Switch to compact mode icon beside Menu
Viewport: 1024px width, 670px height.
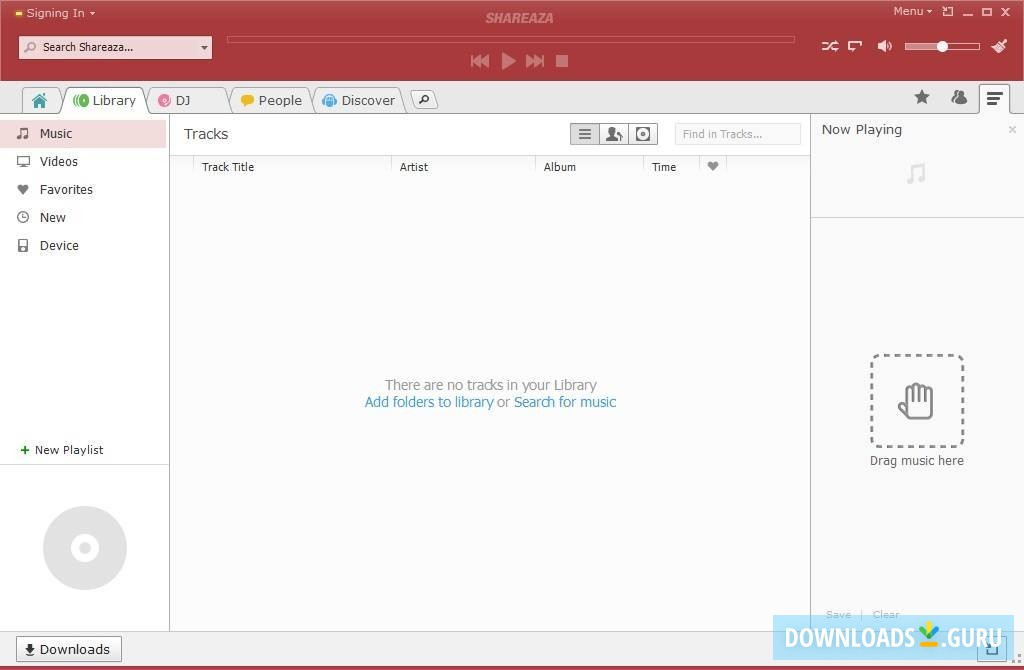point(948,12)
